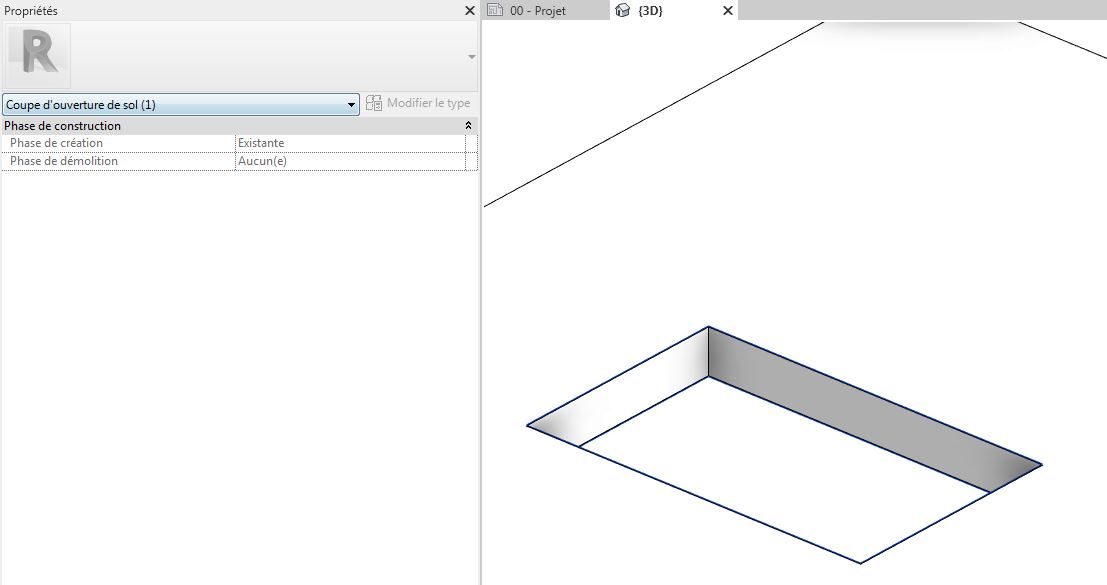1107x585 pixels.
Task: Click floor plan icon on Projet tab
Action: click(x=495, y=11)
